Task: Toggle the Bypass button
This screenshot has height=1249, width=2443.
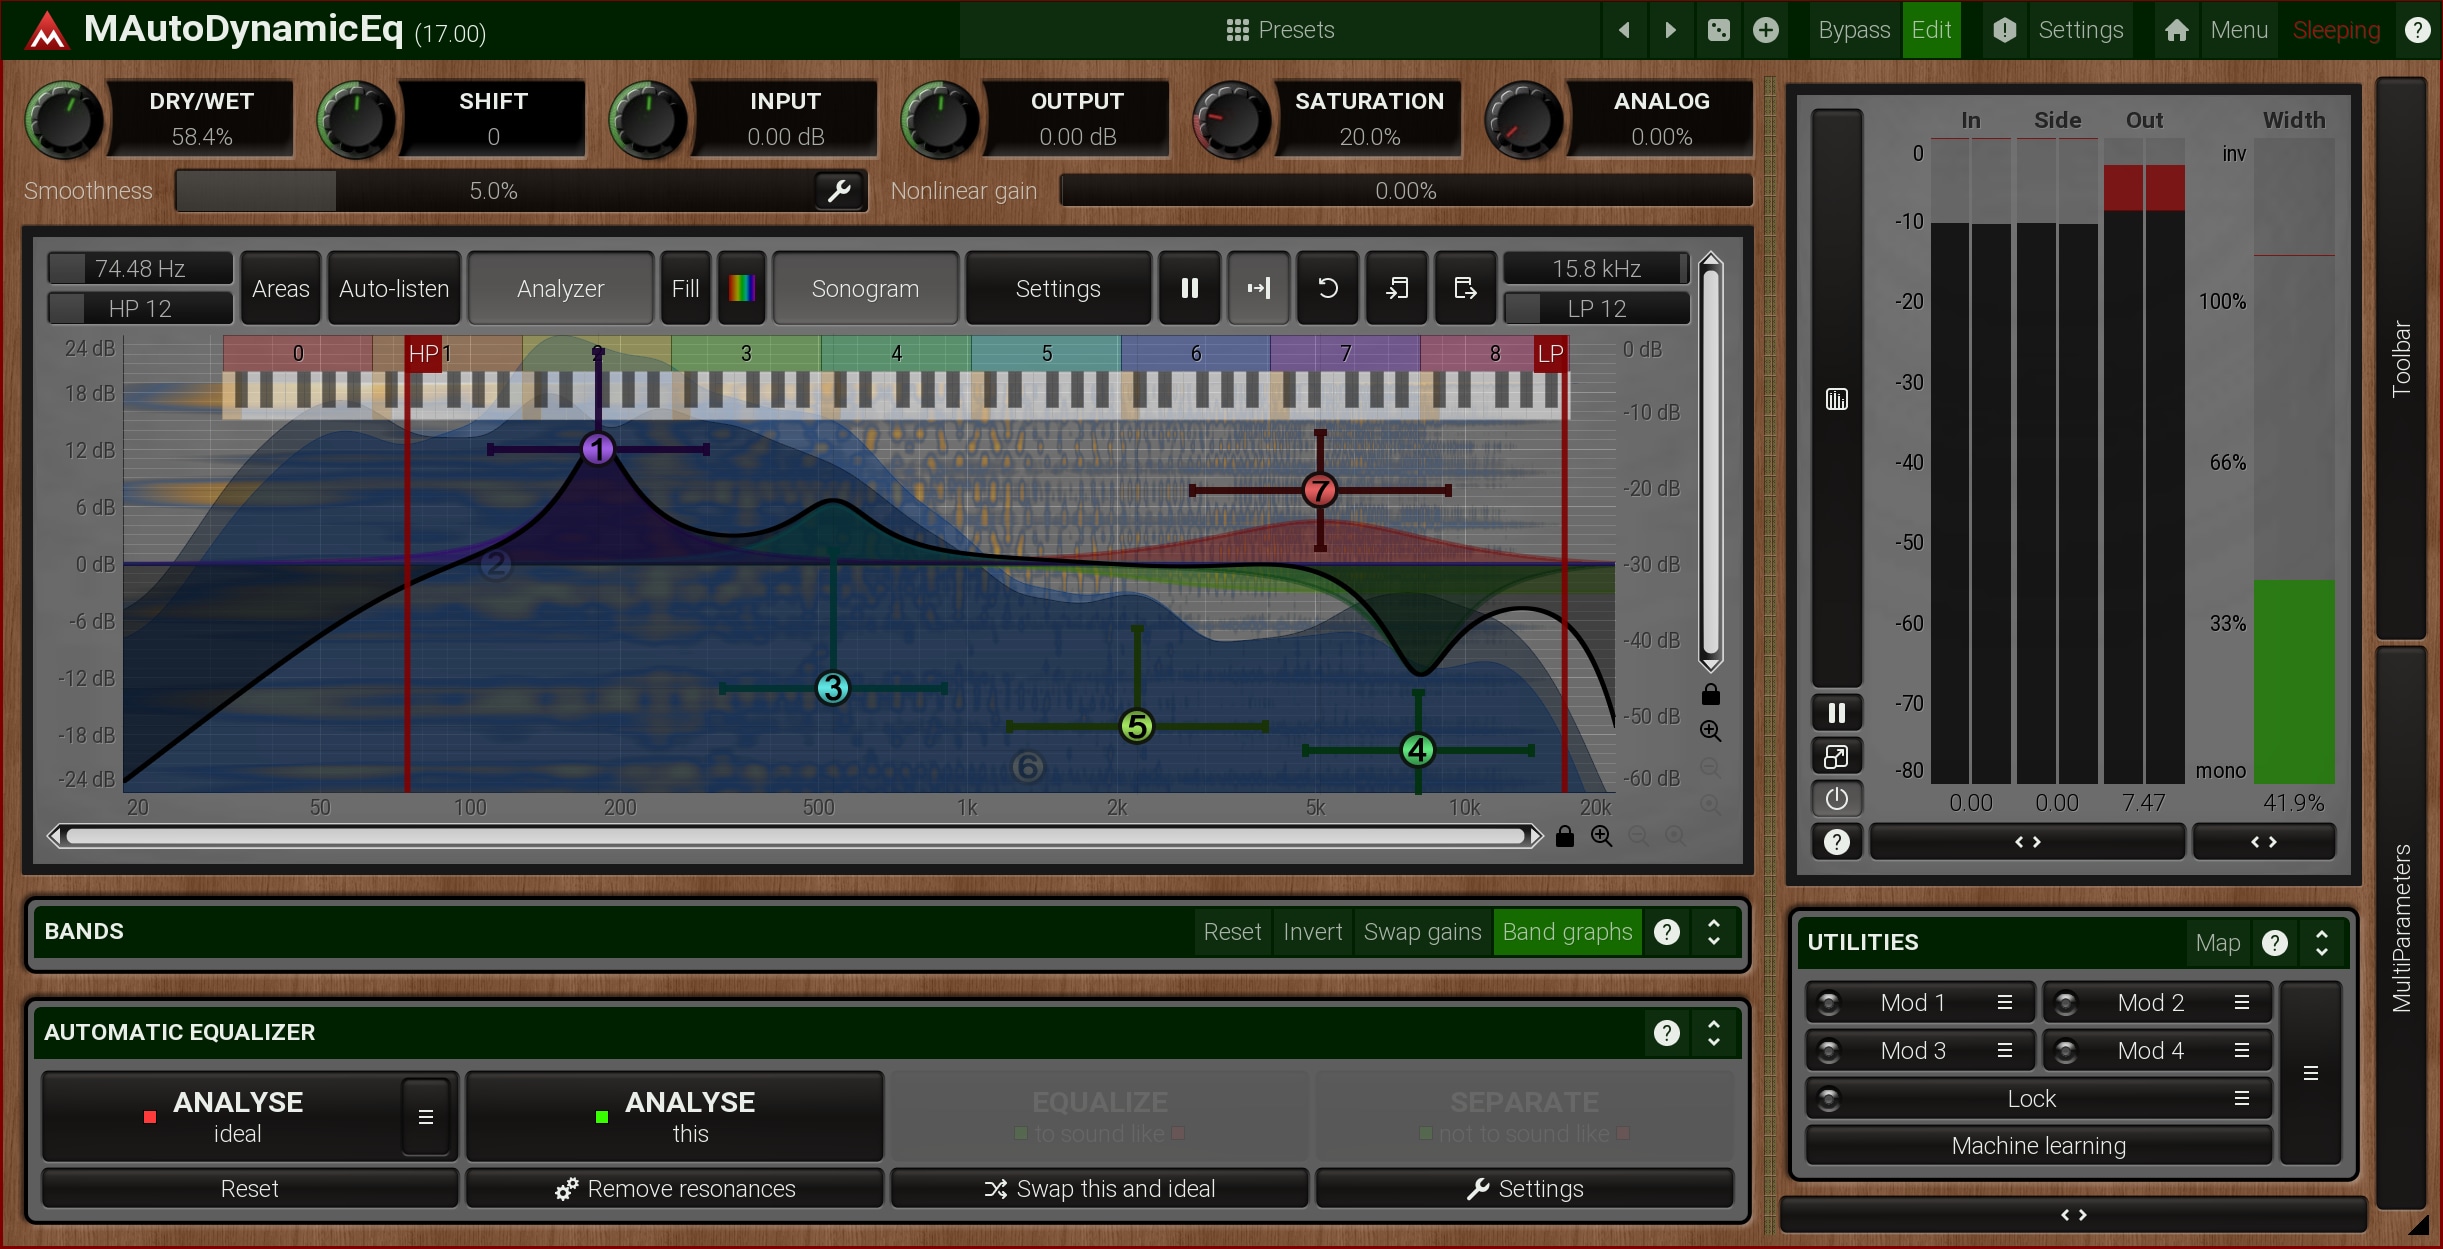Action: 1853,30
